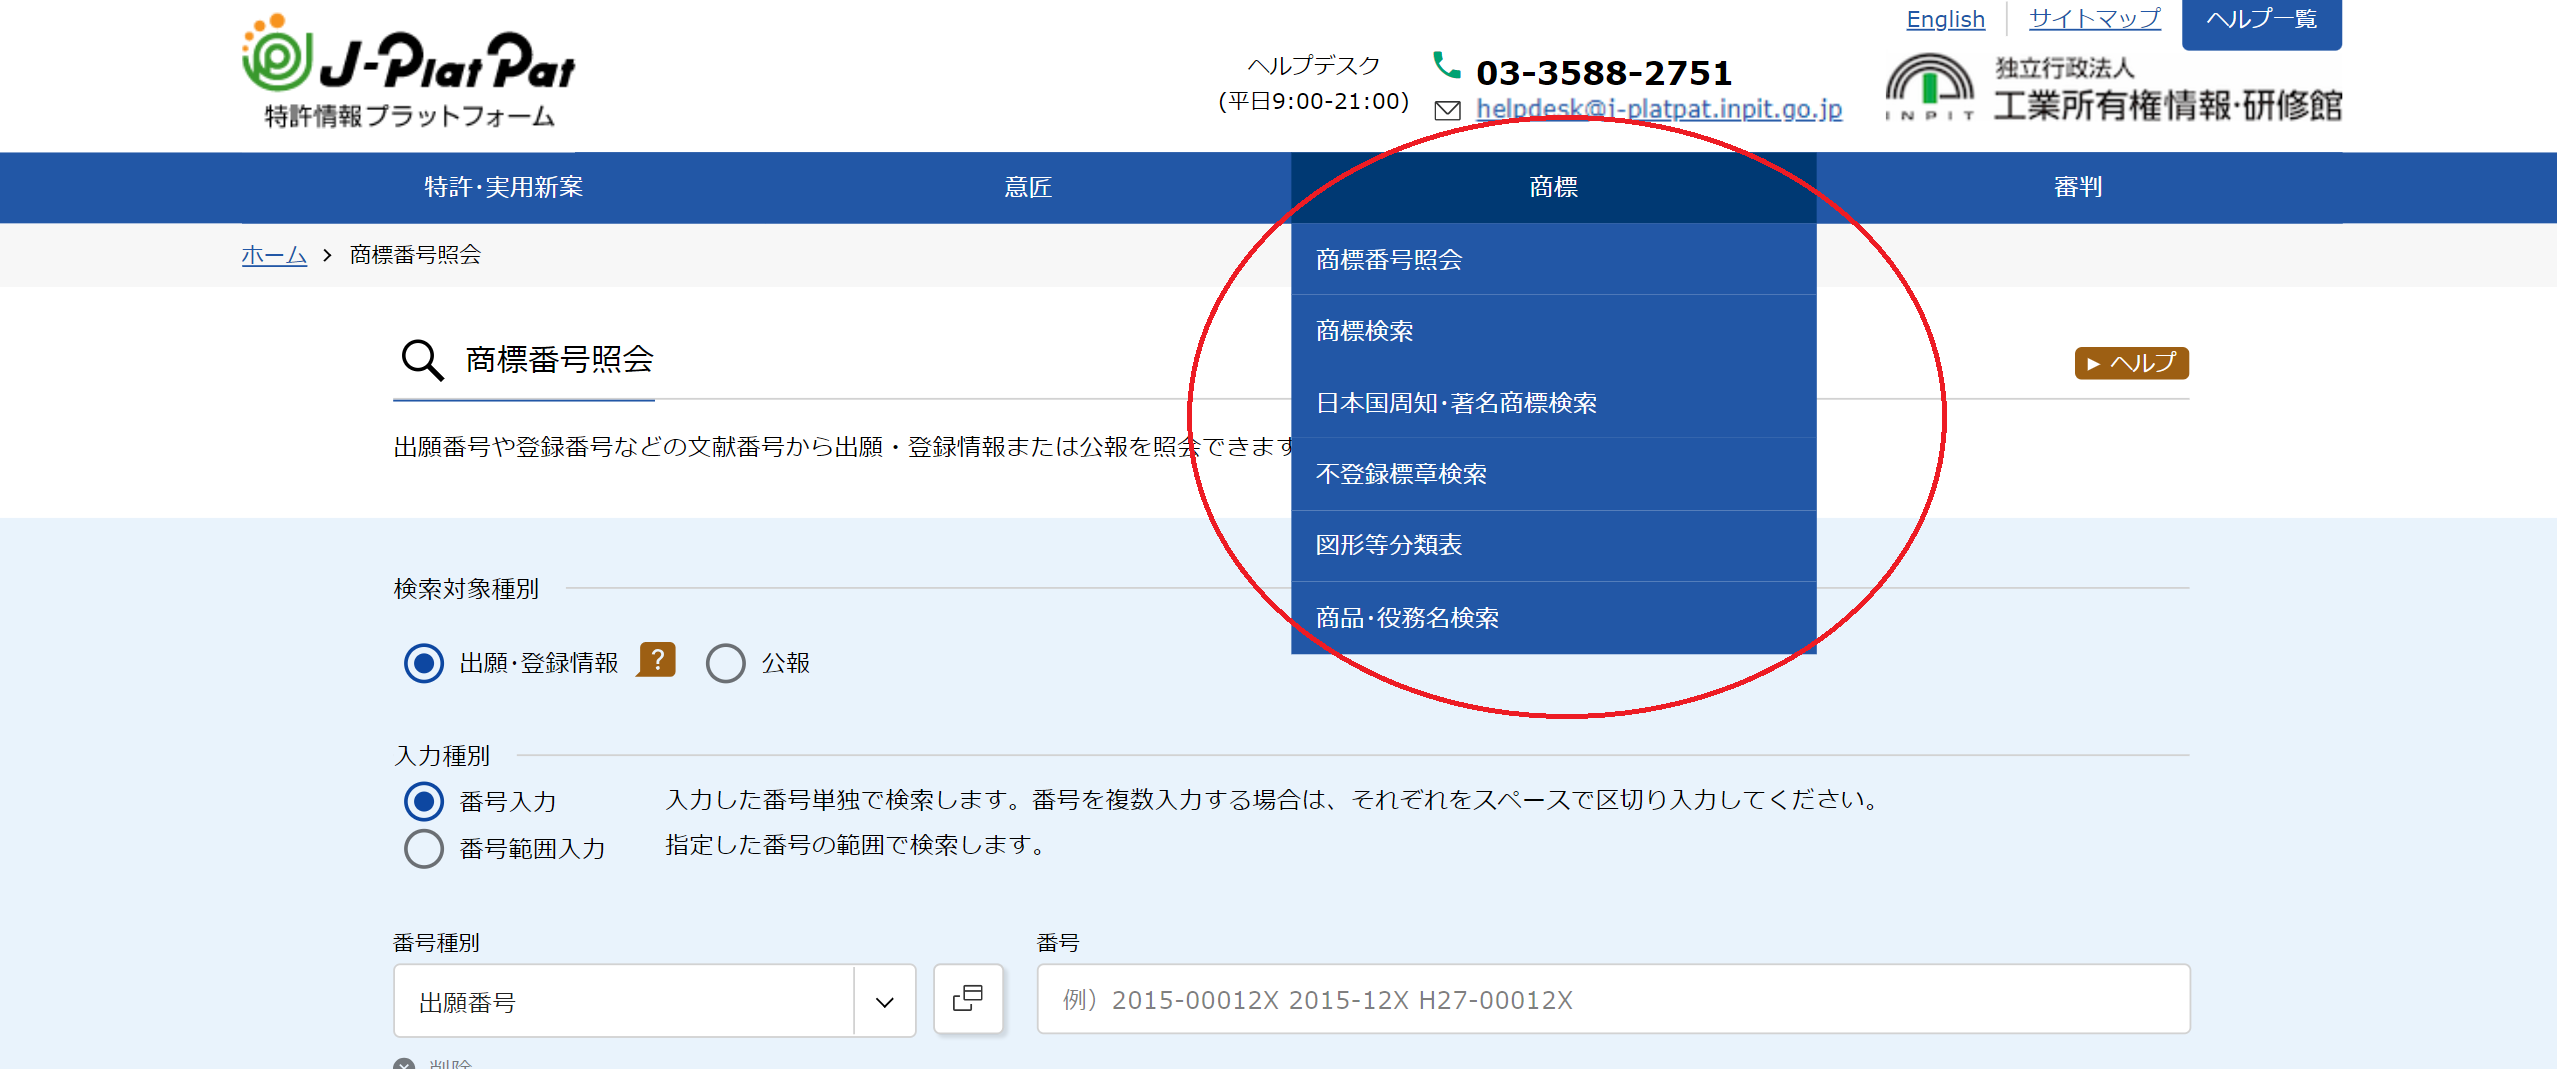The image size is (2557, 1069).
Task: Open the 意匠 menu
Action: coord(1028,187)
